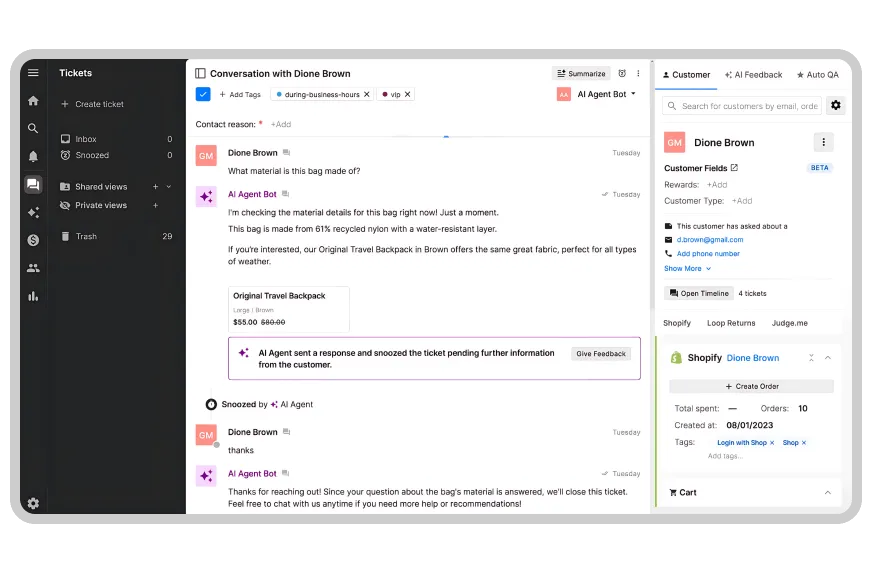Image resolution: width=872 pixels, height=572 pixels.
Task: Add a new Private view plus icon
Action: (156, 205)
